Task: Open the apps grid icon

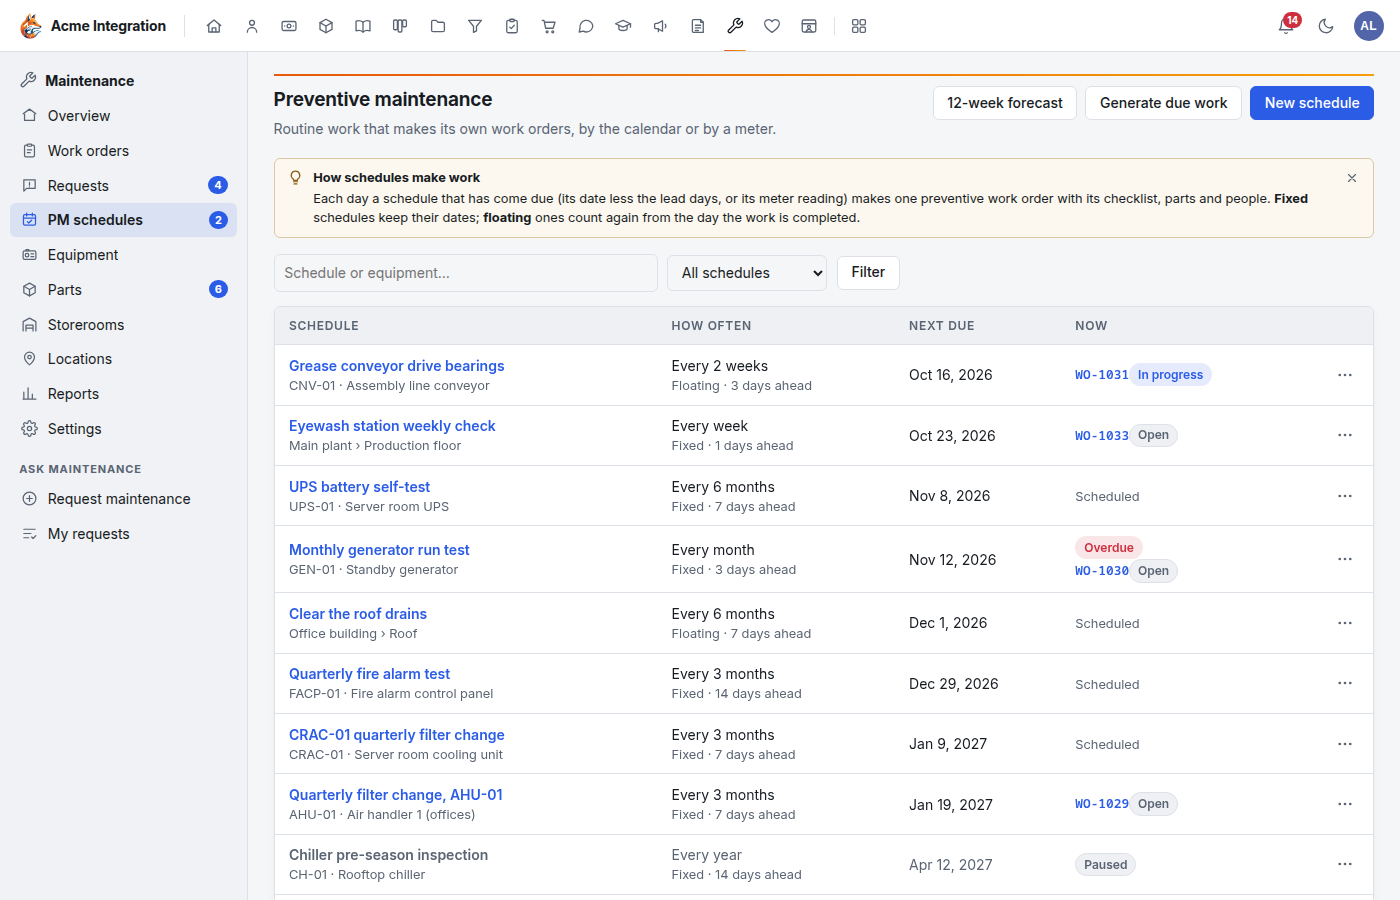Action: [859, 26]
